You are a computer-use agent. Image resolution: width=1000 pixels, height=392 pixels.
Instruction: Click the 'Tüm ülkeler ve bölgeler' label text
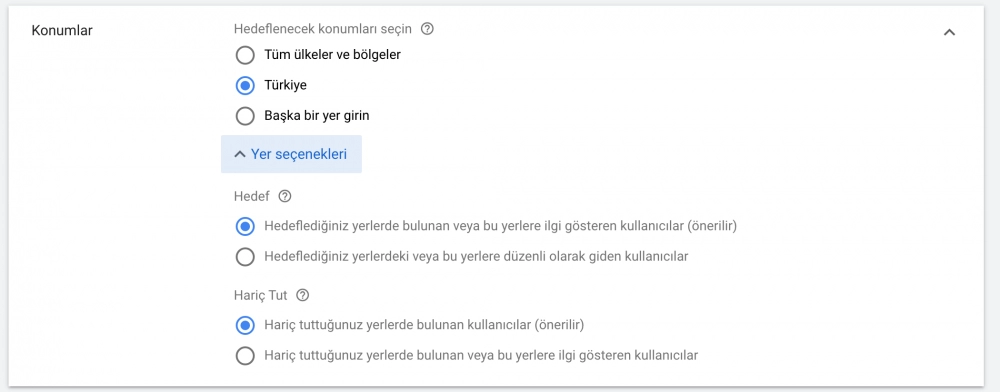[332, 55]
